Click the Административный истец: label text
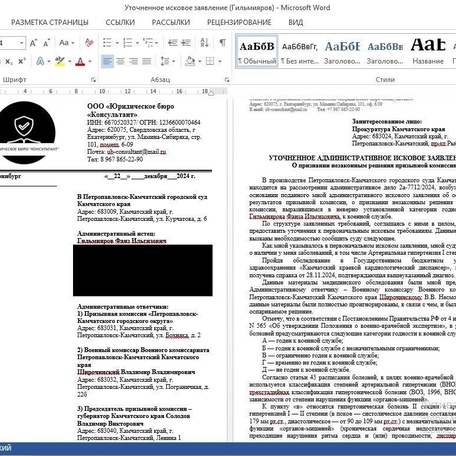The image size is (456, 456). pyautogui.click(x=116, y=233)
